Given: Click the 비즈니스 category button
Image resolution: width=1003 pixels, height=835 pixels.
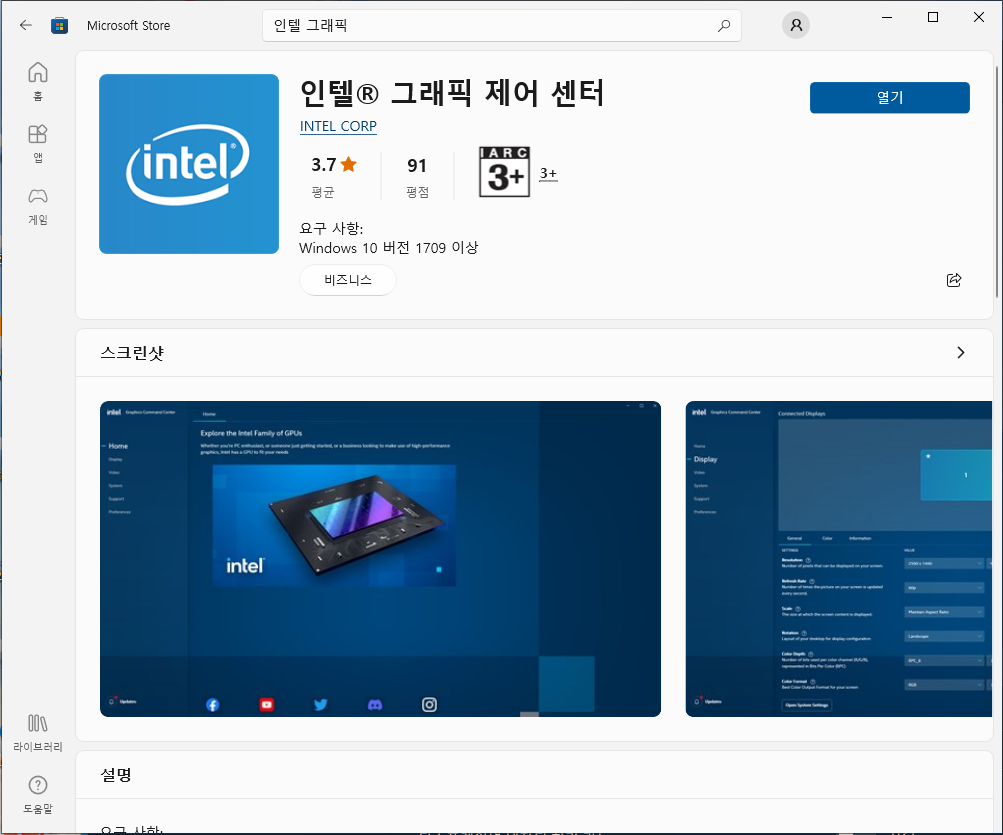Looking at the screenshot, I should pyautogui.click(x=347, y=280).
